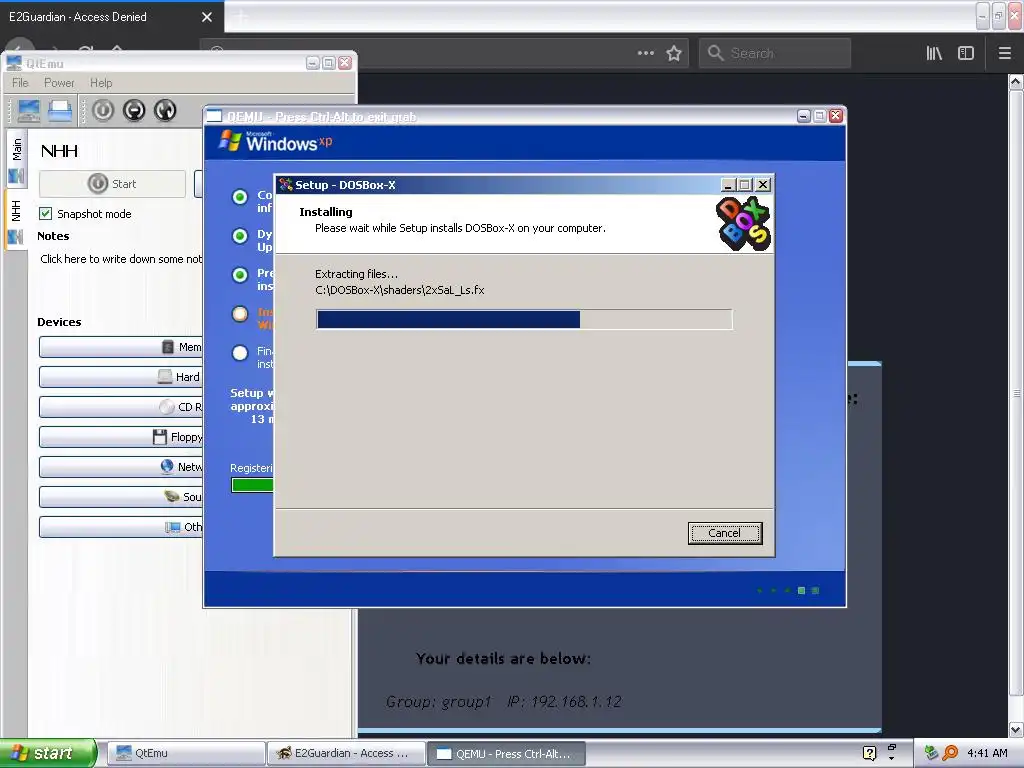Click the Setup - DOSBox-X title bar icon
The height and width of the screenshot is (768, 1024).
pos(285,185)
